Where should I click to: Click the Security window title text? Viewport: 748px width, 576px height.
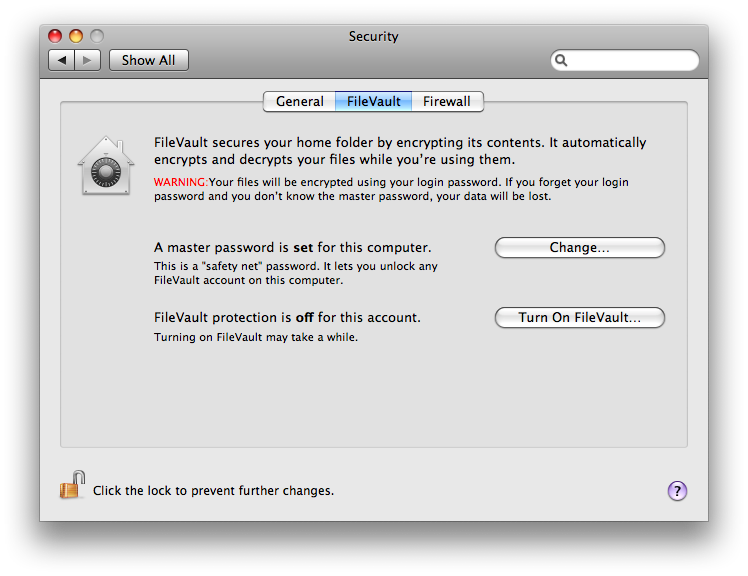tap(374, 36)
